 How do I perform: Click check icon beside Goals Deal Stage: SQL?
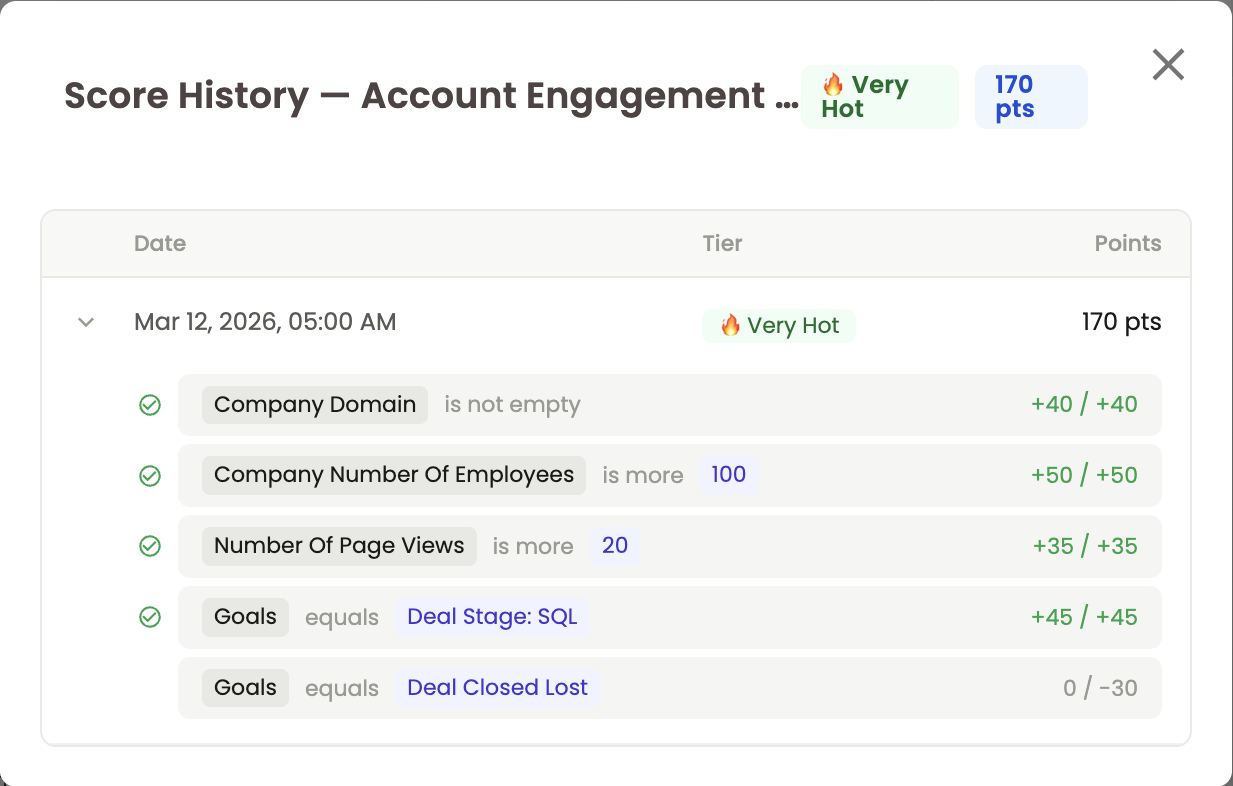pyautogui.click(x=150, y=617)
